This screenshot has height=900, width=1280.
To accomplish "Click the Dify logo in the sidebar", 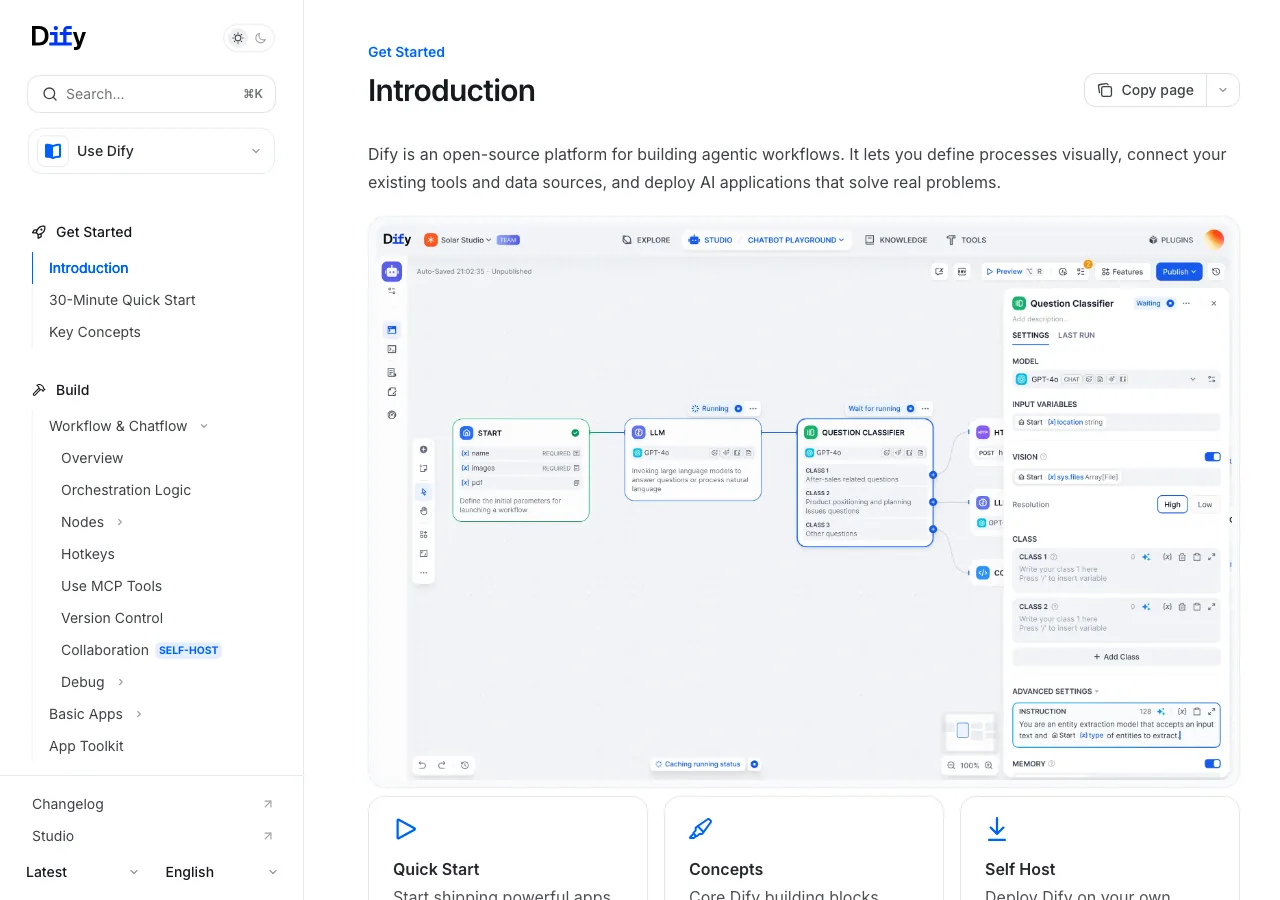I will coord(59,37).
